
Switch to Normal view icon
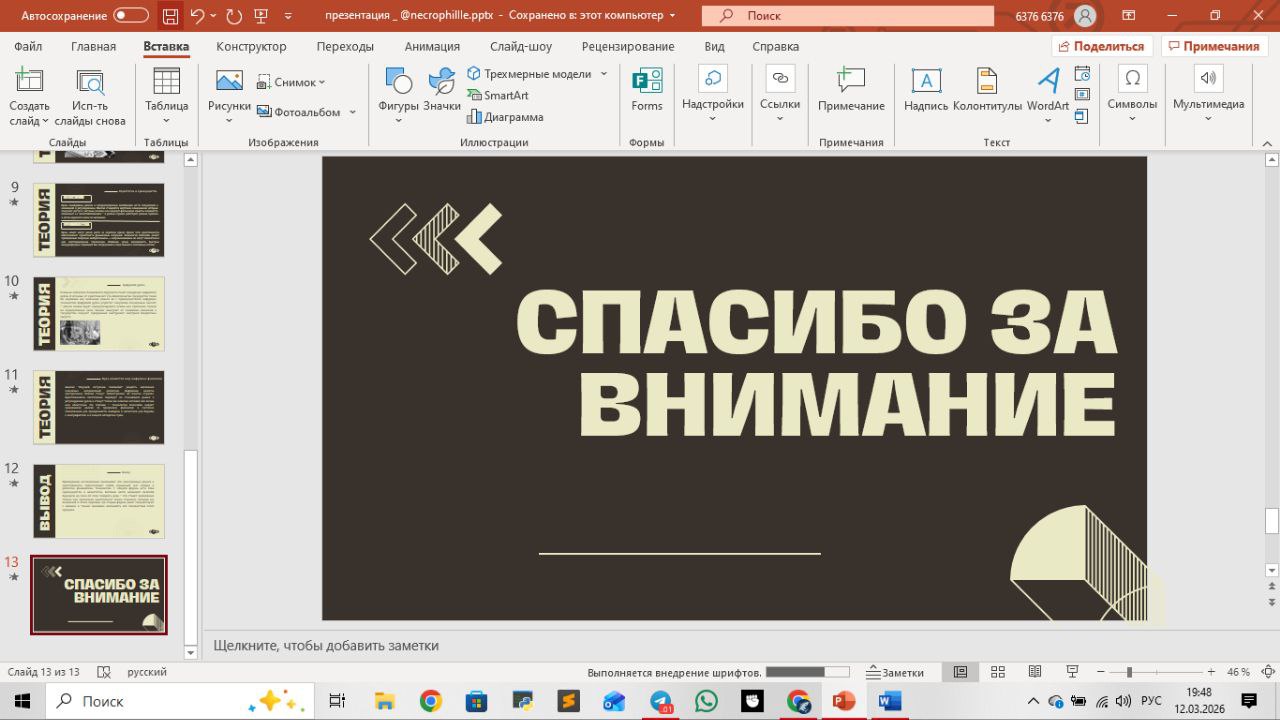[x=961, y=672]
